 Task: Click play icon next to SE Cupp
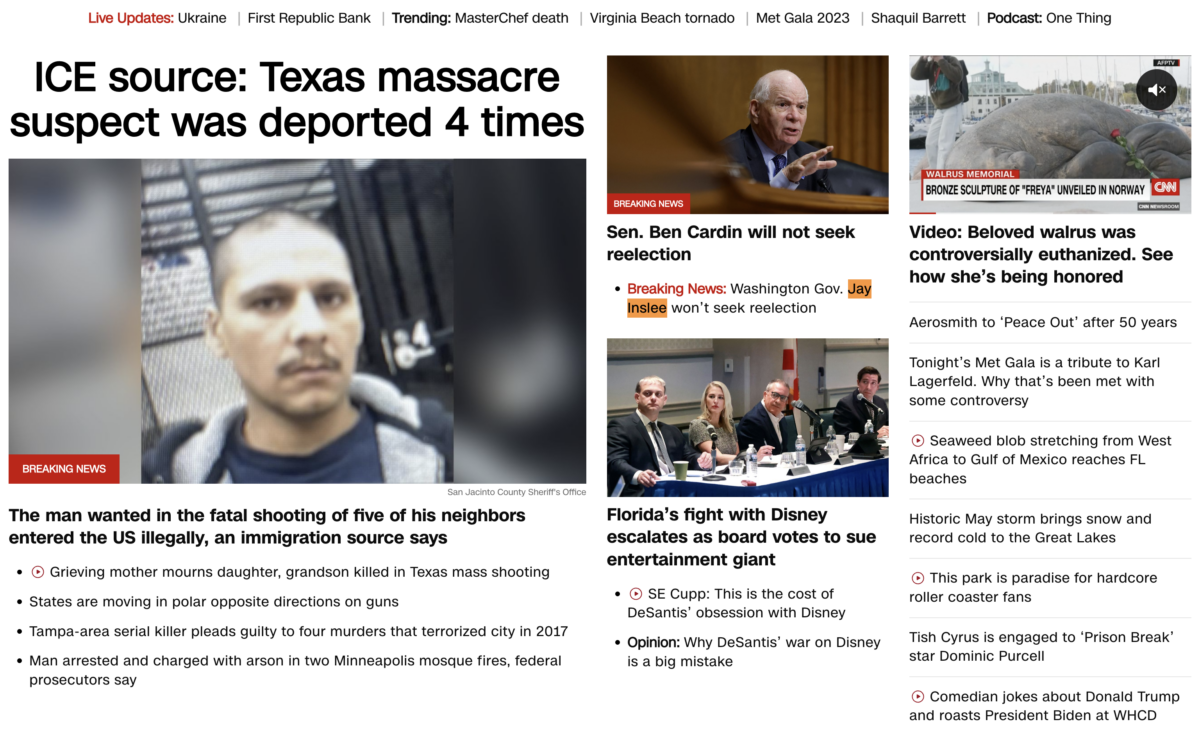click(636, 594)
